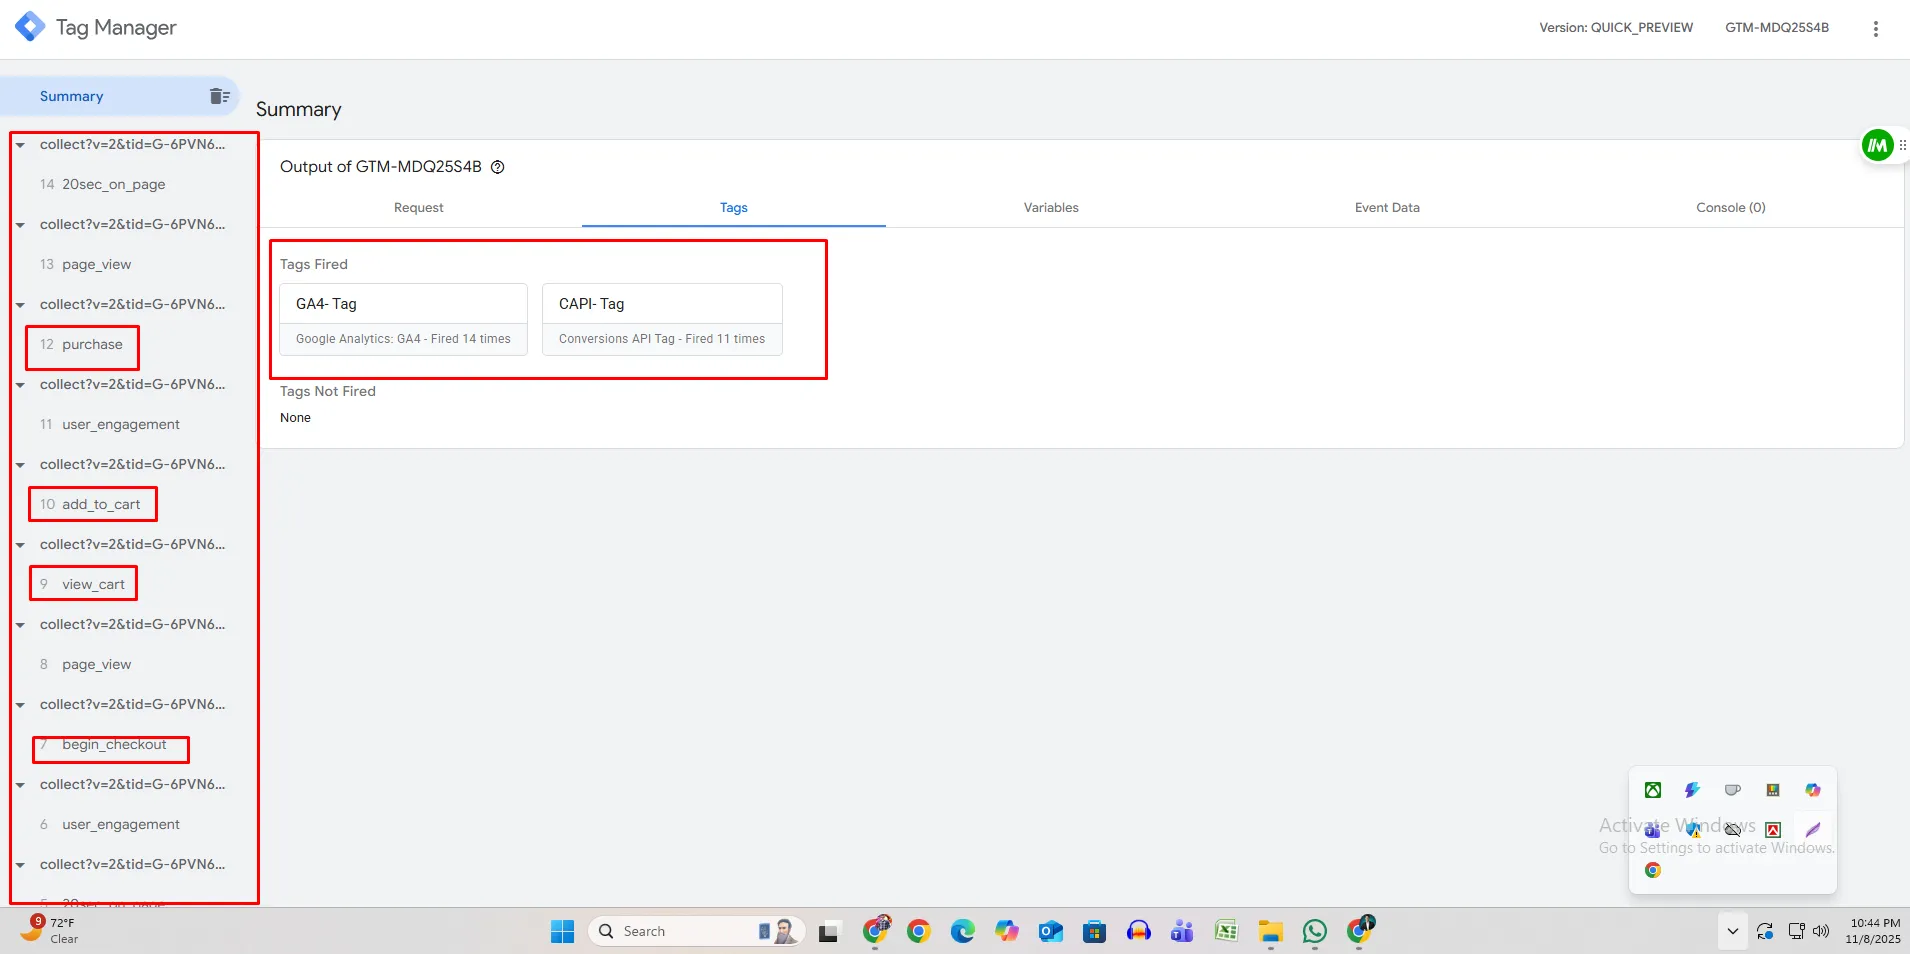Open WhatsApp from the taskbar
This screenshot has width=1910, height=954.
(x=1314, y=931)
